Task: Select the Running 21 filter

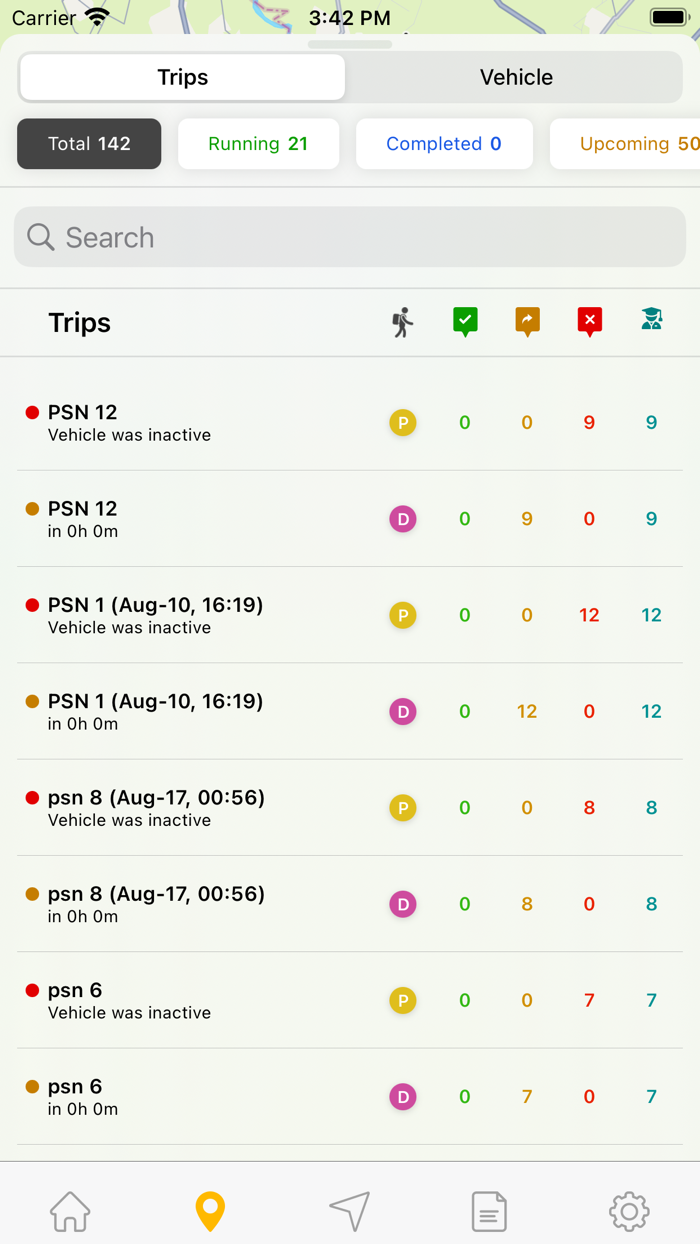Action: click(x=258, y=143)
